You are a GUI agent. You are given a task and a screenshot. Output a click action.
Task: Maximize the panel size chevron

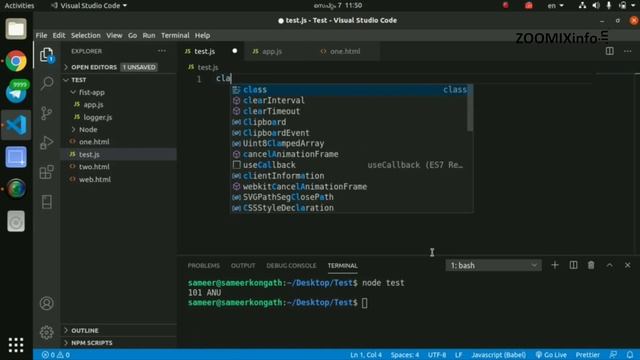609,265
